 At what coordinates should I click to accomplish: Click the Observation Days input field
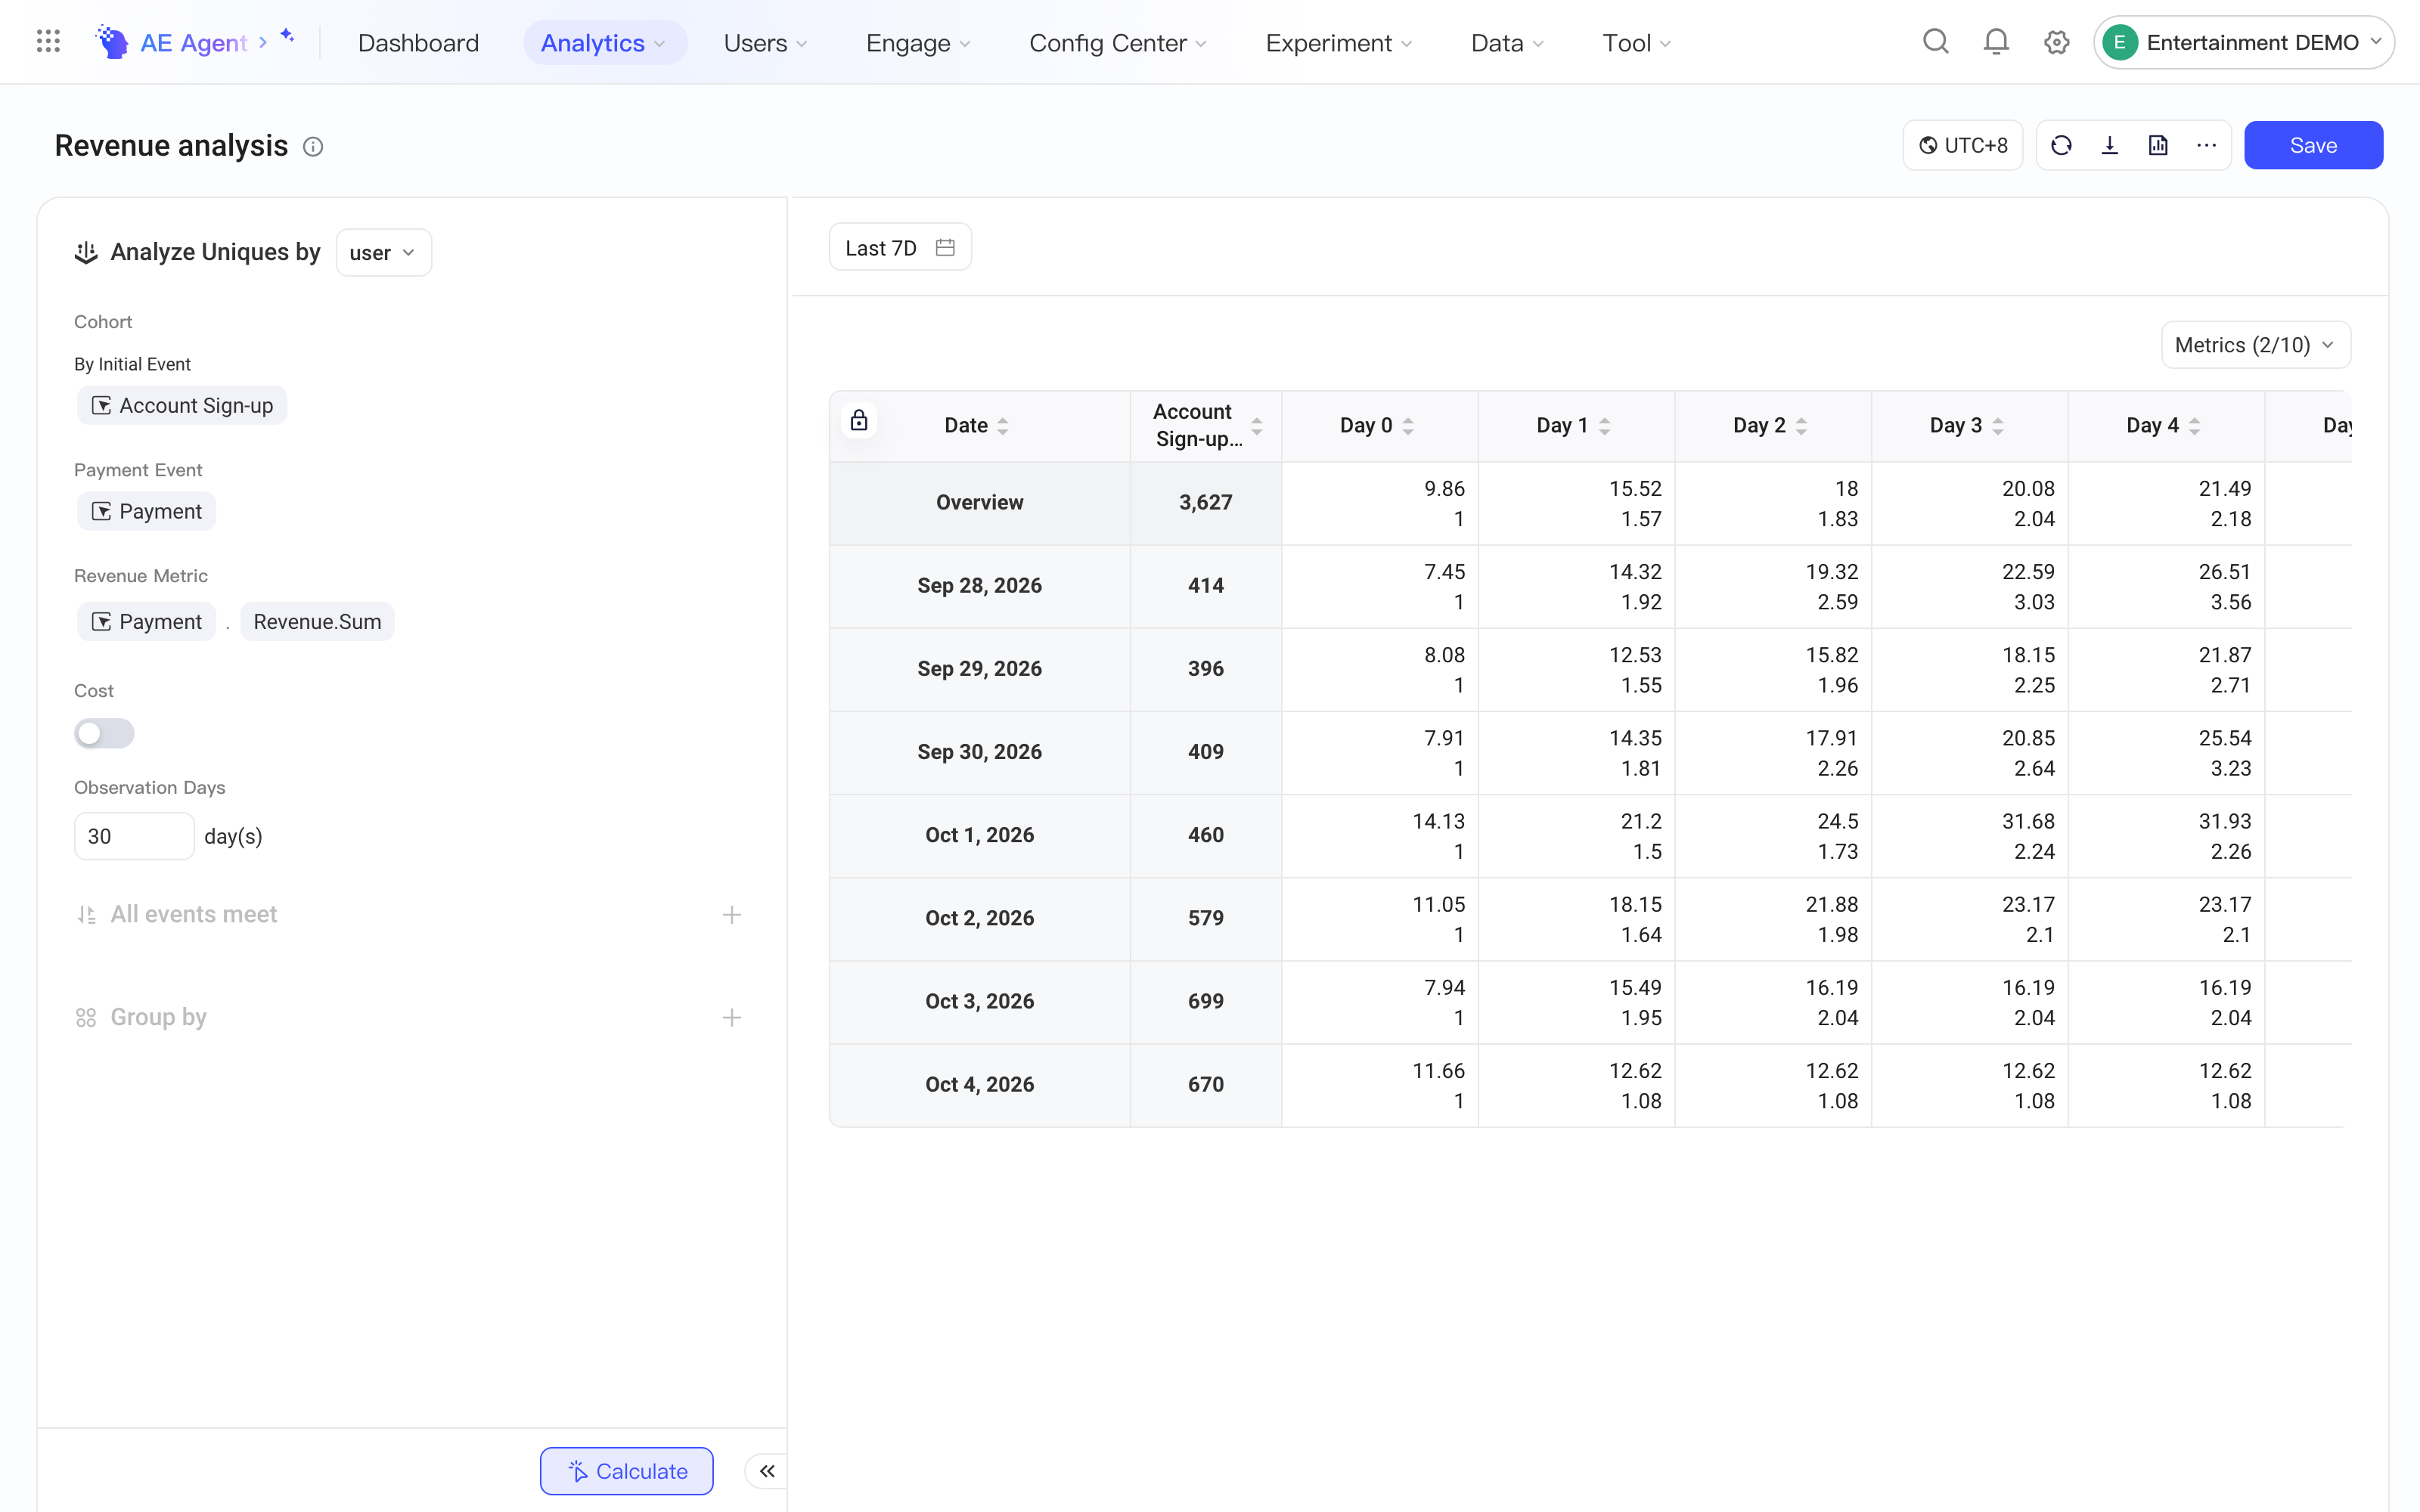[134, 836]
